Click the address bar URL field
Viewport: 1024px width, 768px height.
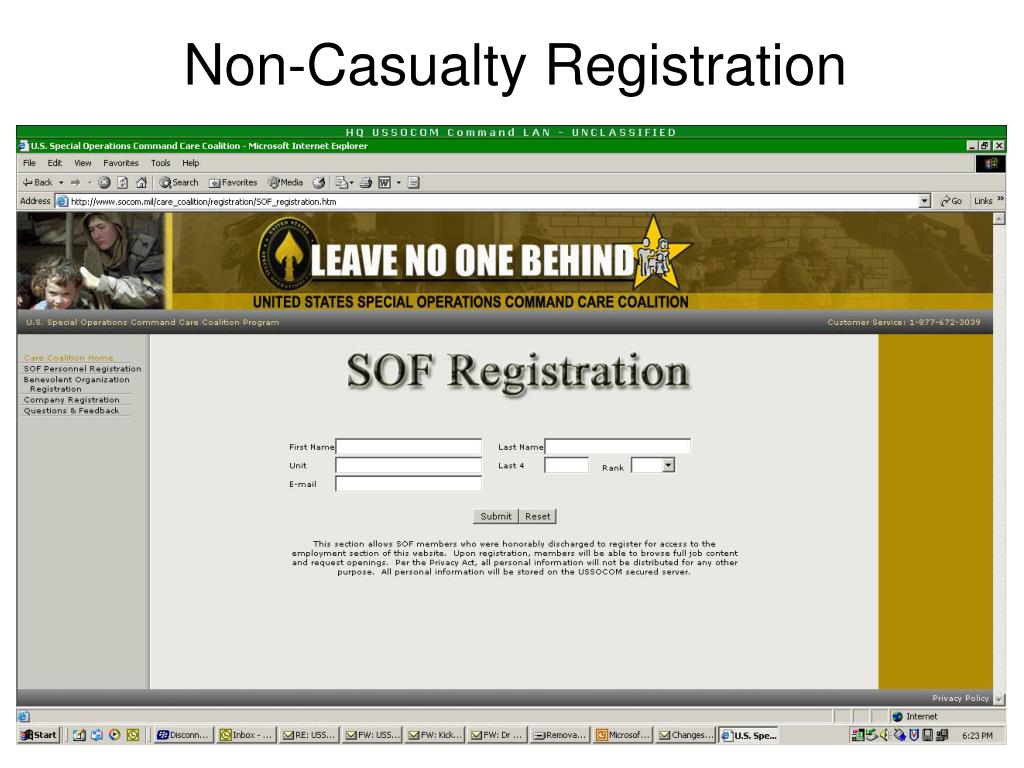tap(487, 201)
